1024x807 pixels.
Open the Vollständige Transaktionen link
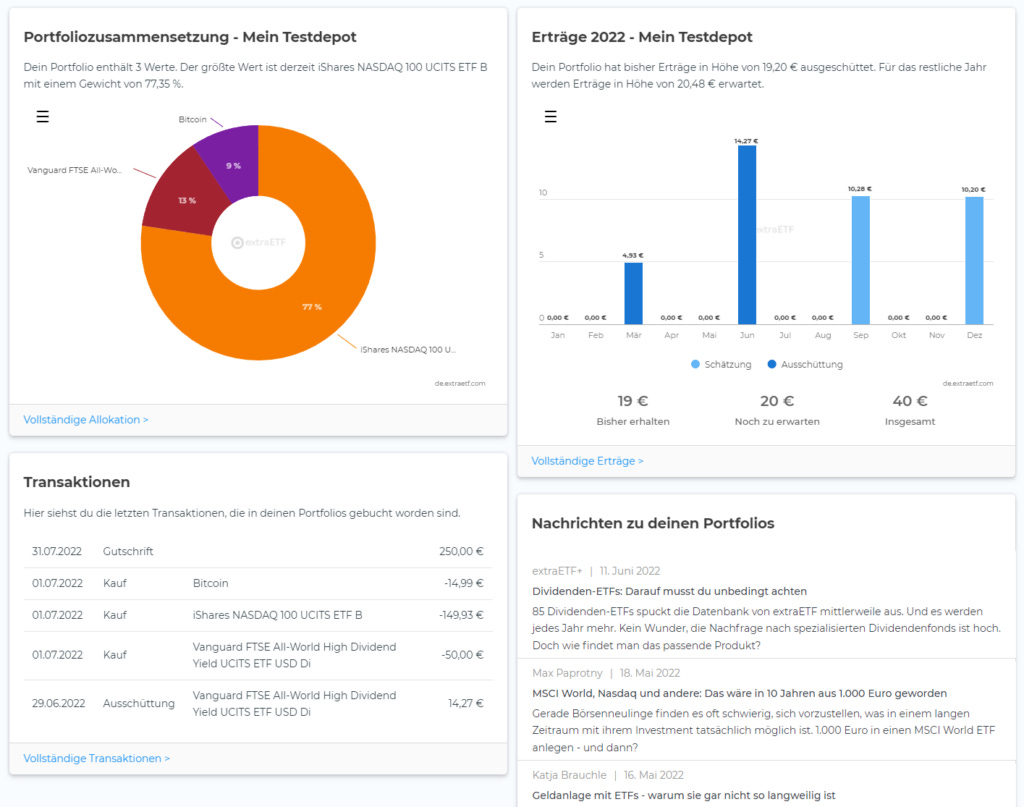[97, 758]
